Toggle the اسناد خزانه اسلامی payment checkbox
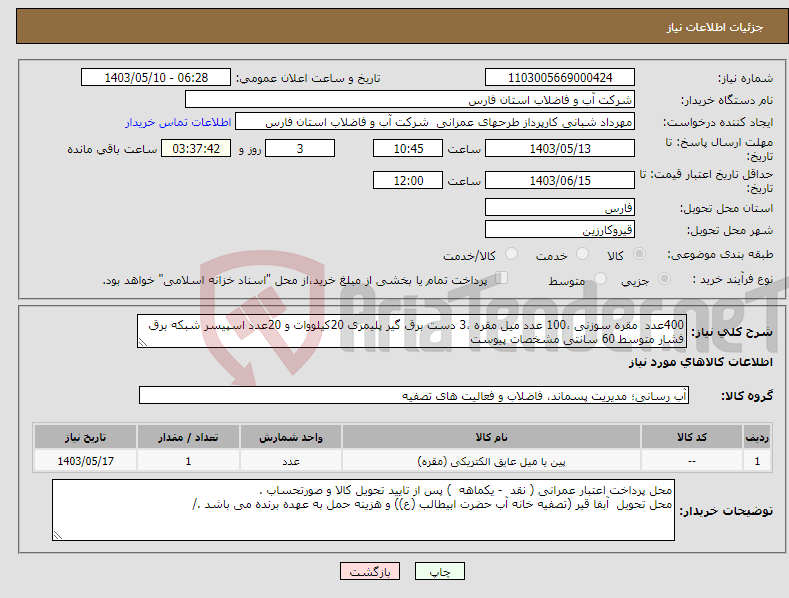This screenshot has height=598, width=789. pos(502,278)
